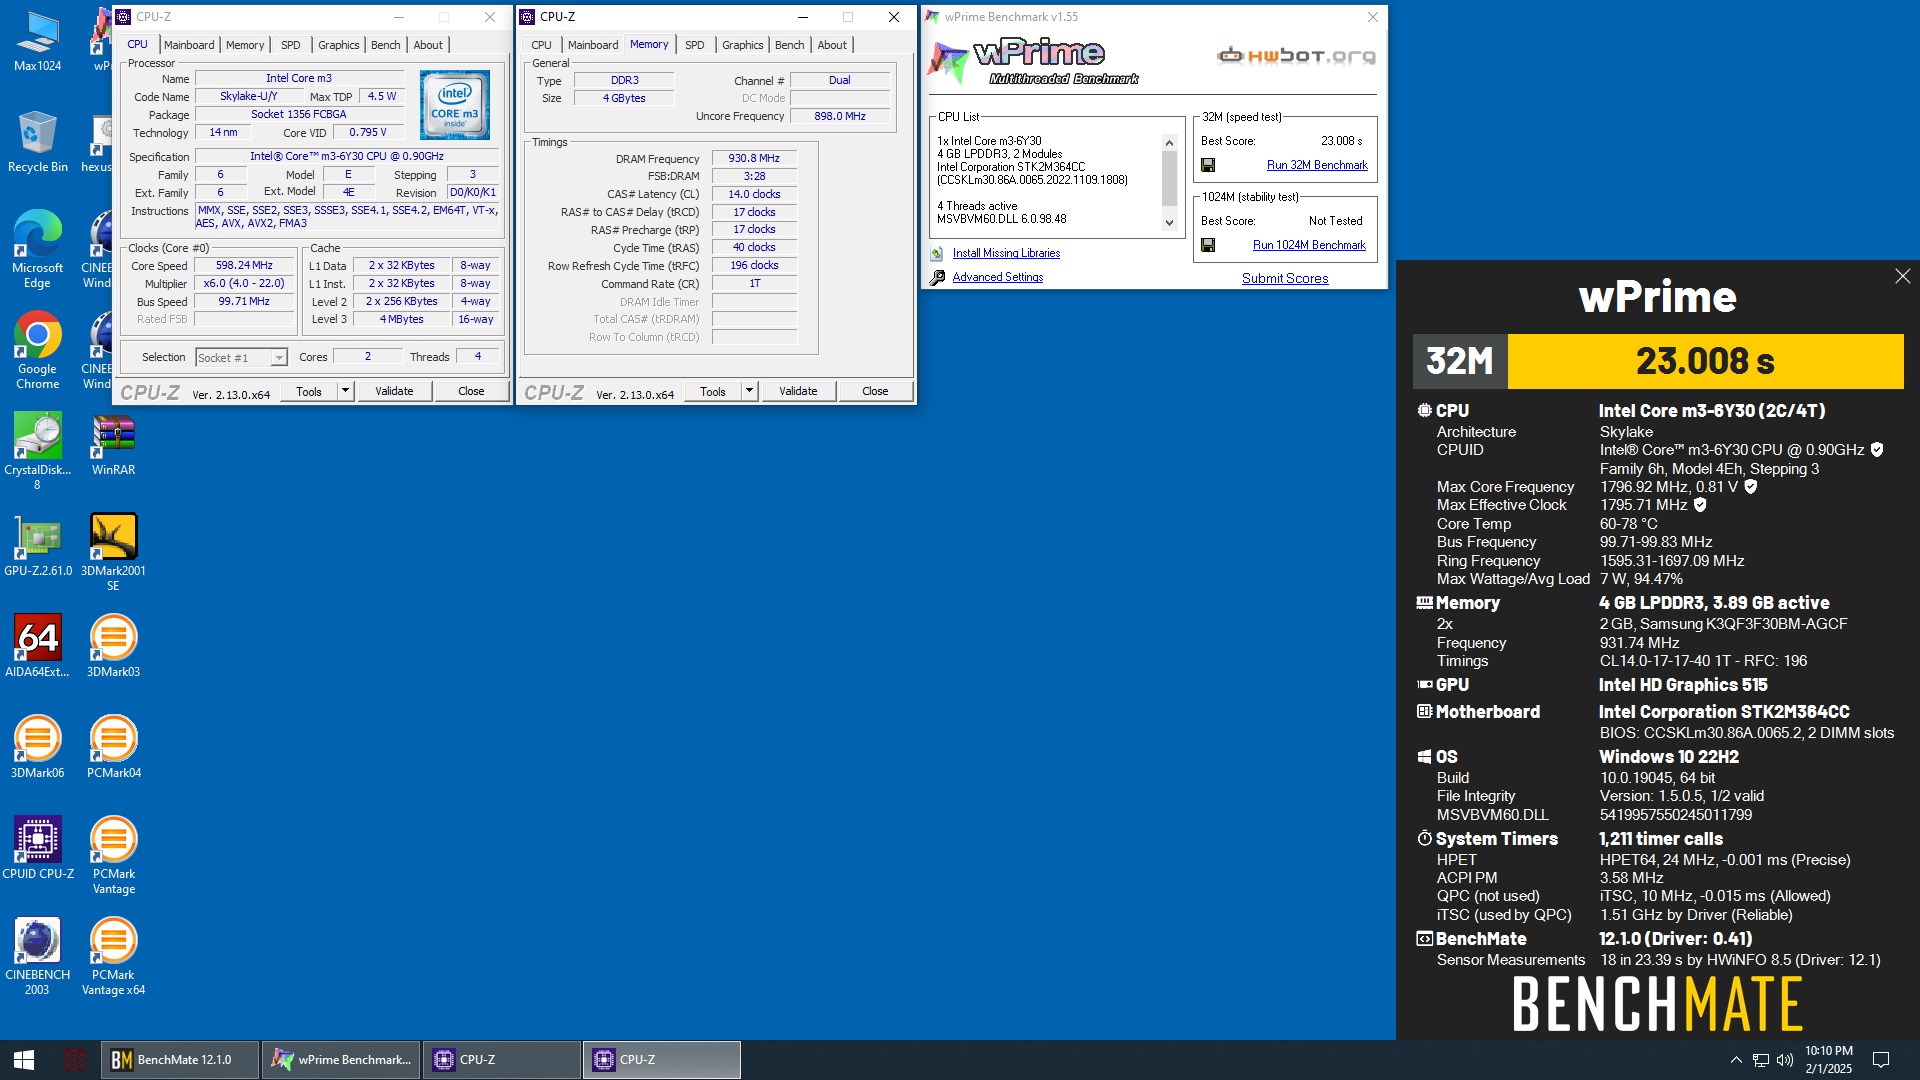Screen dimensions: 1920x1080
Task: Open the Windows notification center icon
Action: click(x=1880, y=1060)
